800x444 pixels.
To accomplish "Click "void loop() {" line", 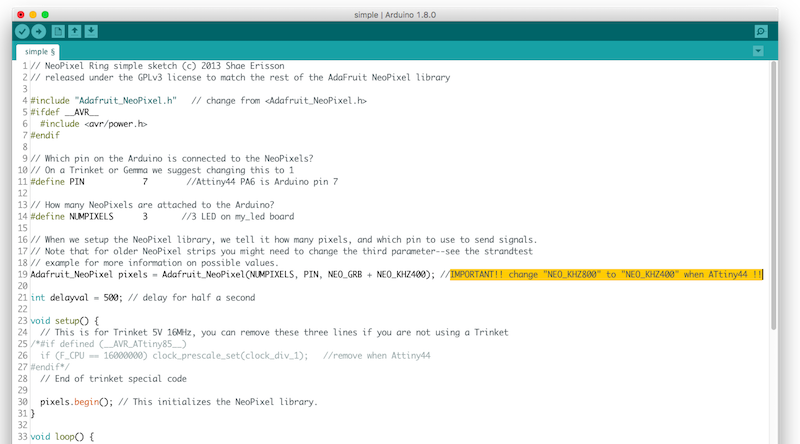I will (62, 437).
